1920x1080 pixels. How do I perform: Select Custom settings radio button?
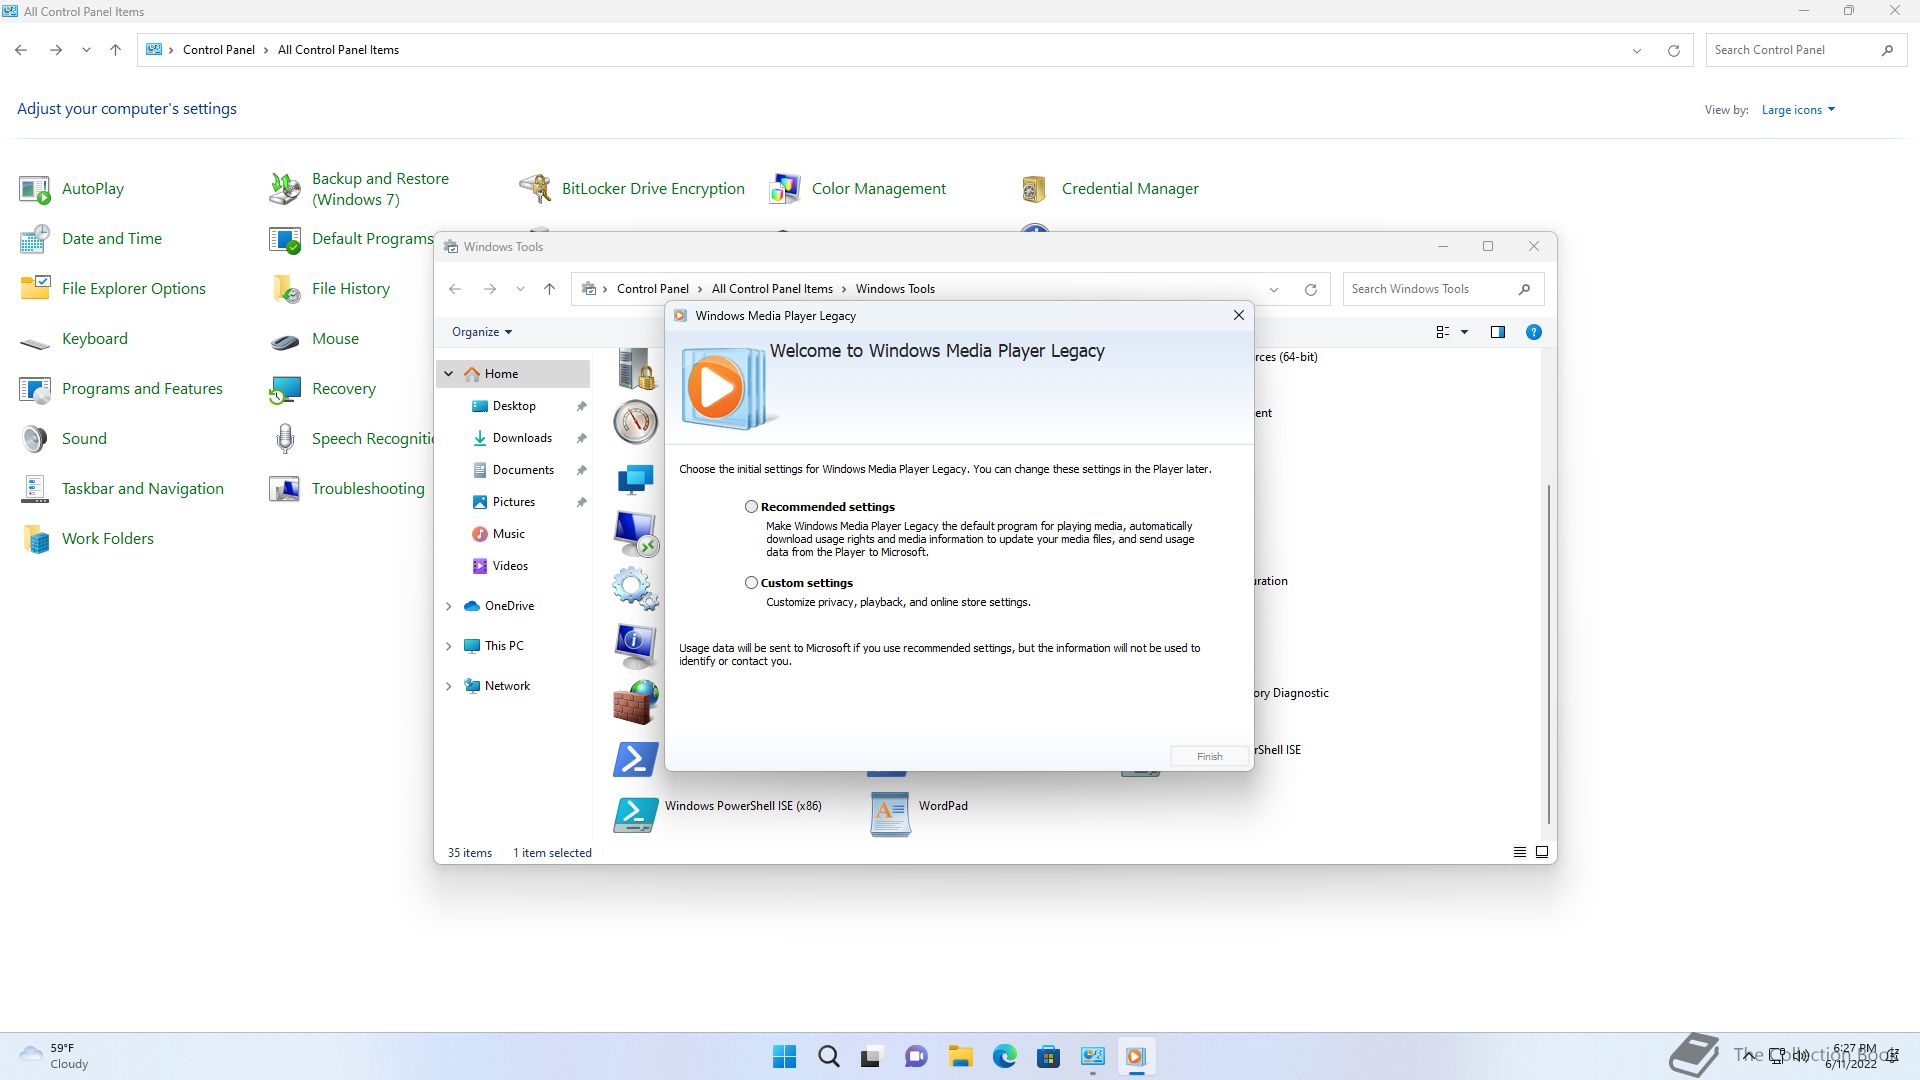coord(751,583)
